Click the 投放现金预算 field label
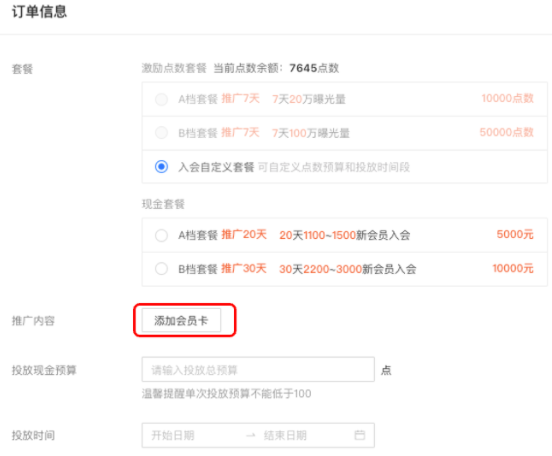The width and height of the screenshot is (552, 456). click(44, 370)
